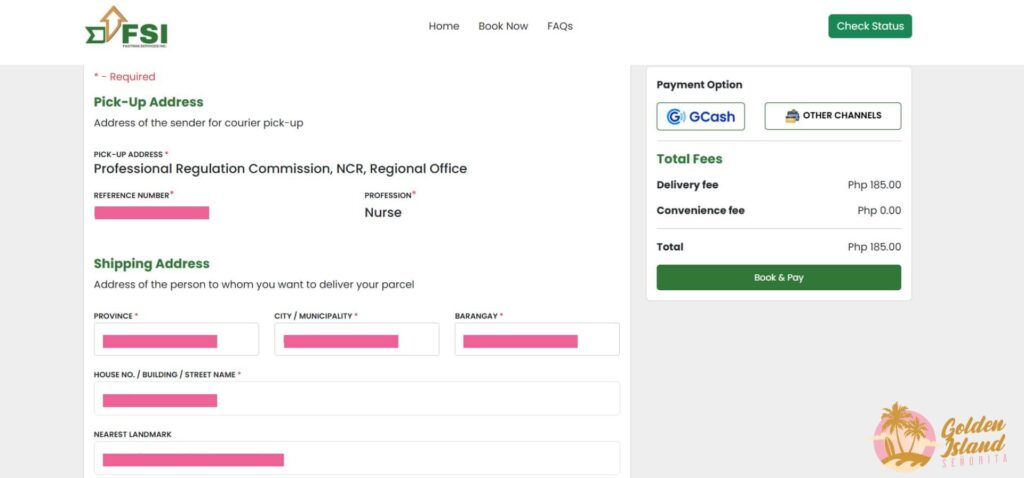
Task: Open the FAQs page
Action: click(x=560, y=26)
